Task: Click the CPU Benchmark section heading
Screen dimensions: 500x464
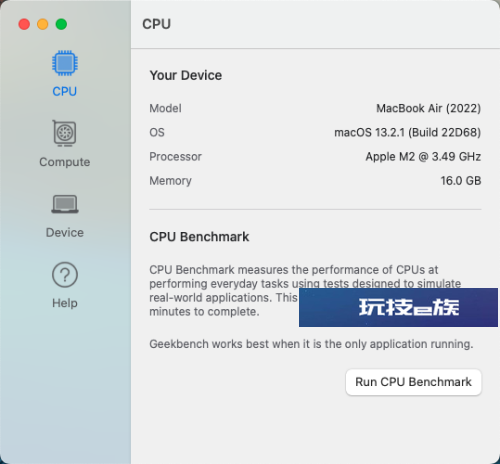Action: click(199, 237)
